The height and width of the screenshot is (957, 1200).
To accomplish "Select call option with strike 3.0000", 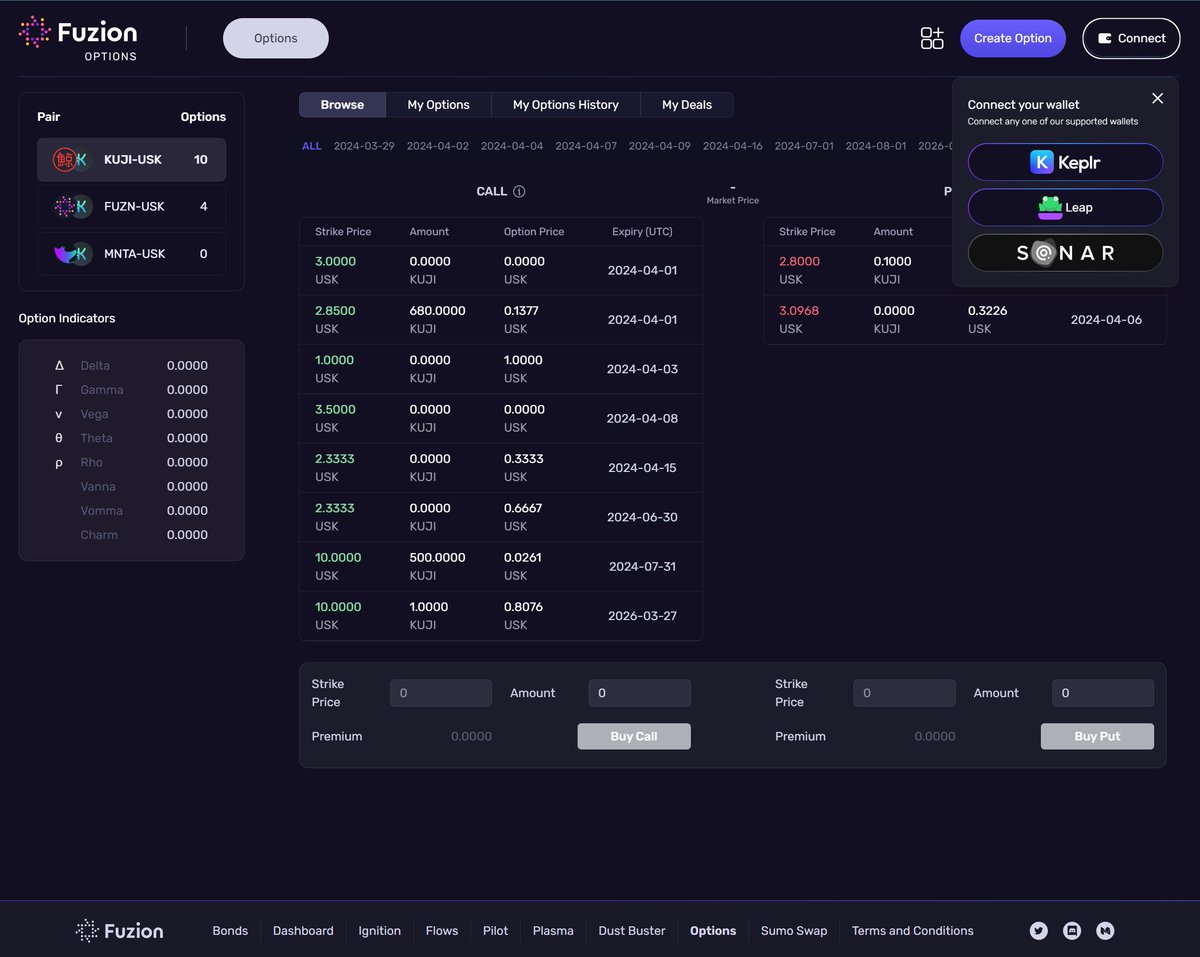I will tap(501, 270).
